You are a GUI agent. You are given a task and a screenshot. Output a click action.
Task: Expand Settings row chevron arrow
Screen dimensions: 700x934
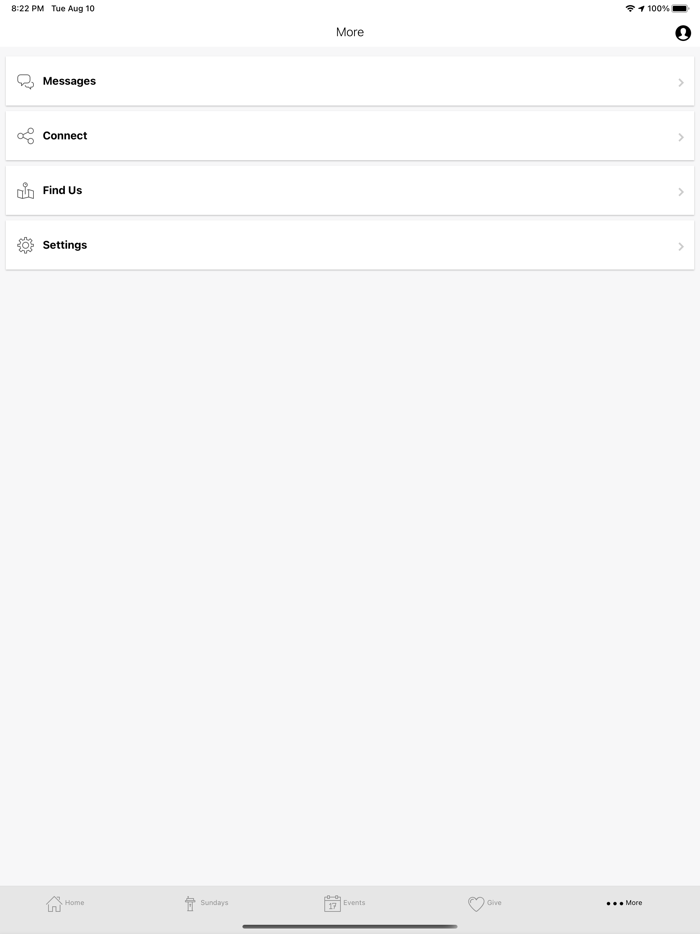click(x=681, y=246)
